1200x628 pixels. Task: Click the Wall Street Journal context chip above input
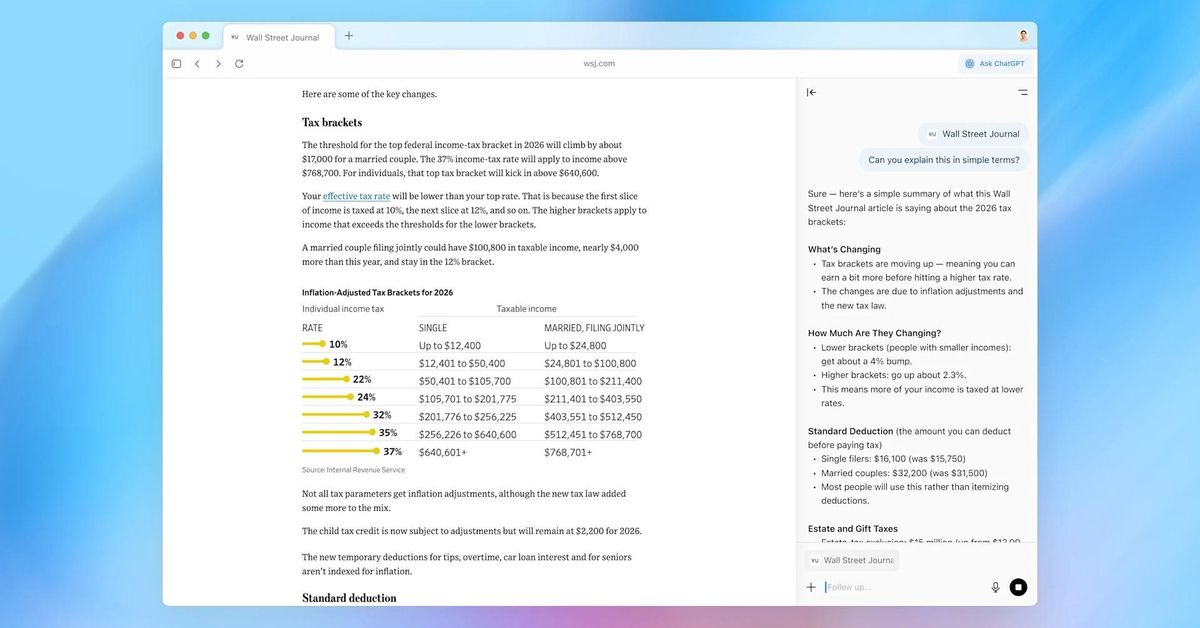coord(852,561)
